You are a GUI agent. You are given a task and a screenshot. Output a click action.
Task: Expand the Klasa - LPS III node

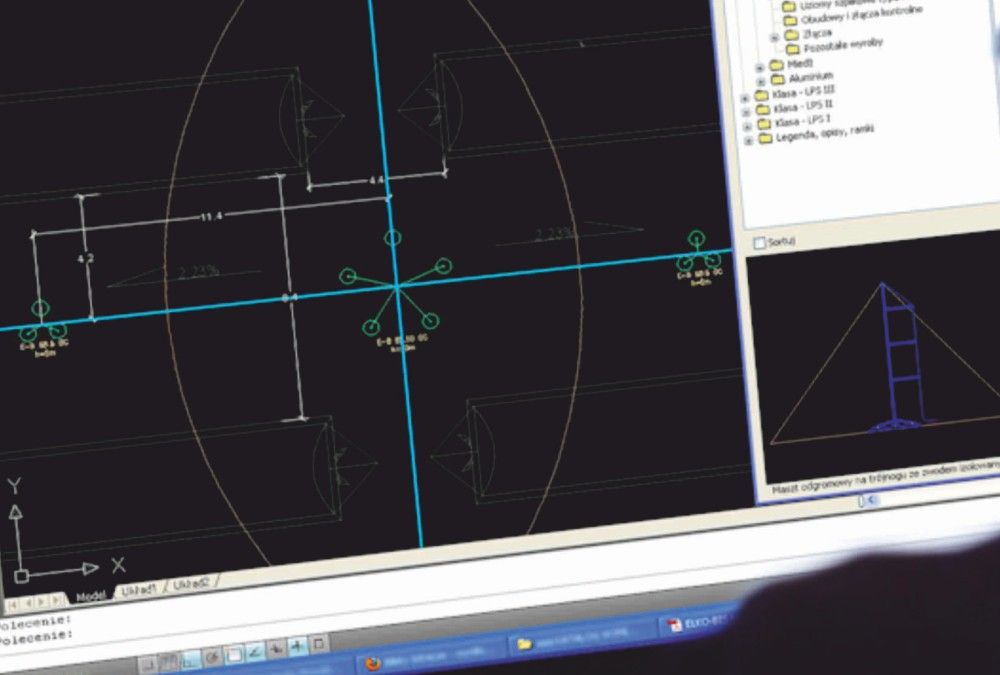(x=744, y=98)
